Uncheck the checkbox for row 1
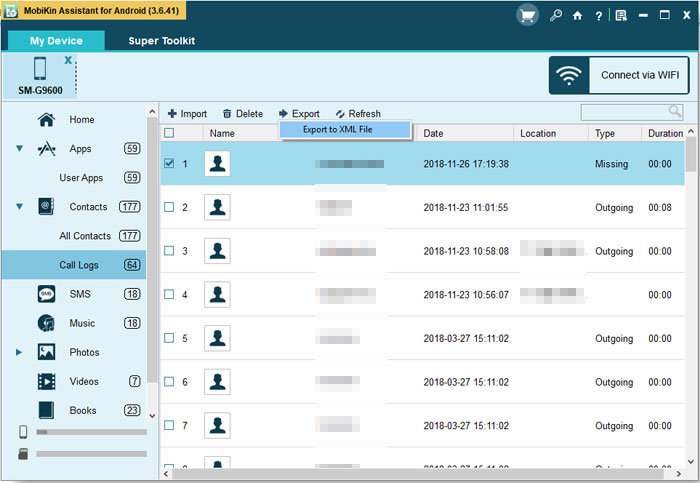Viewport: 700px width, 483px height. (169, 164)
